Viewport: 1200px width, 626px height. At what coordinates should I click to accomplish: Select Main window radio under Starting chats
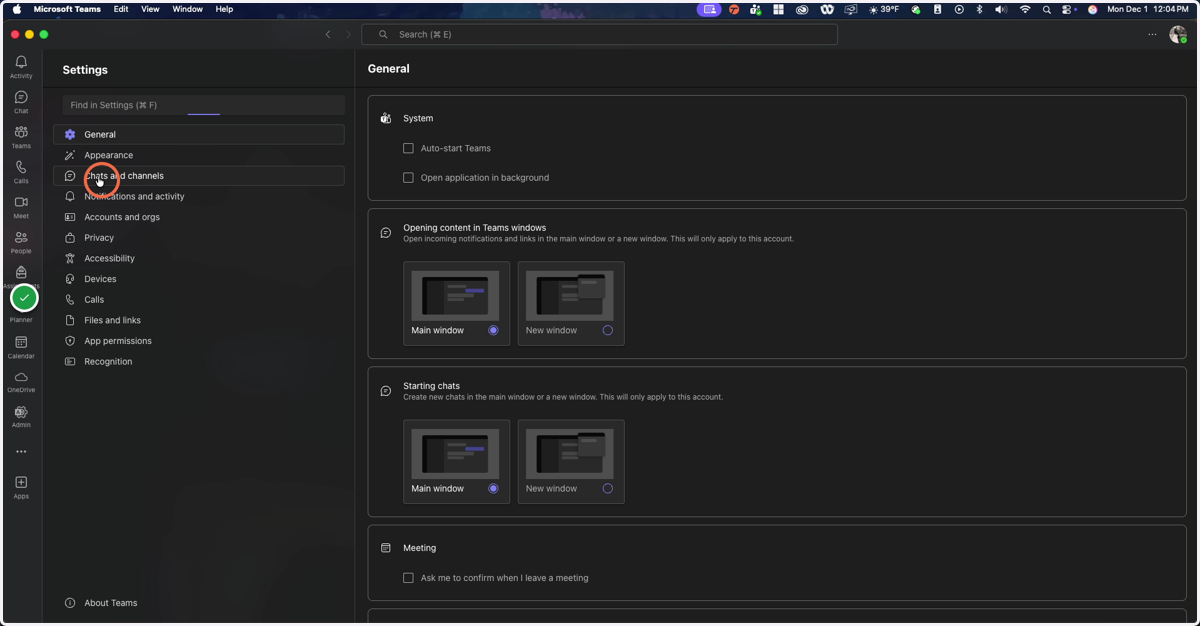coord(493,489)
